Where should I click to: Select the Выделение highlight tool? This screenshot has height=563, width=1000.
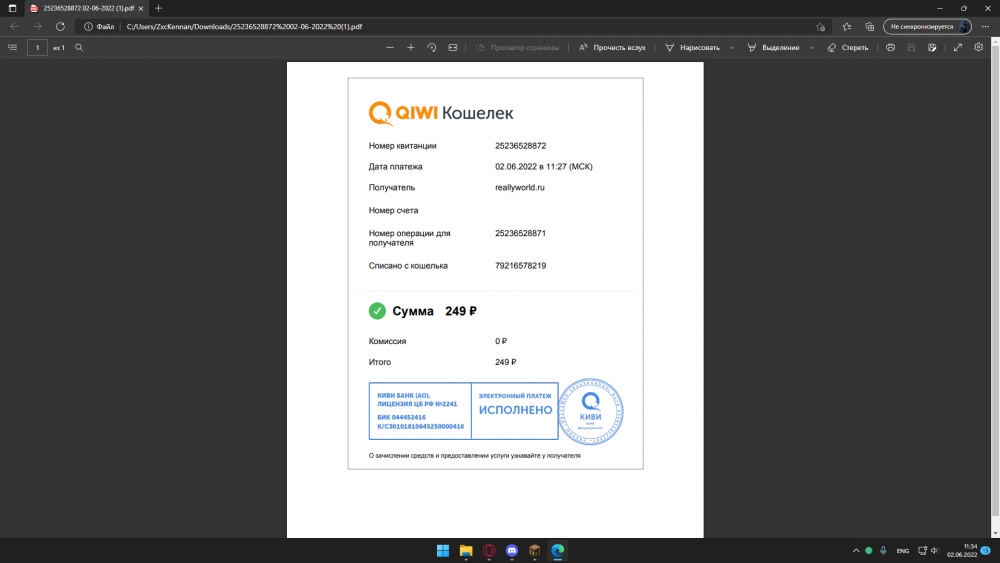(774, 47)
